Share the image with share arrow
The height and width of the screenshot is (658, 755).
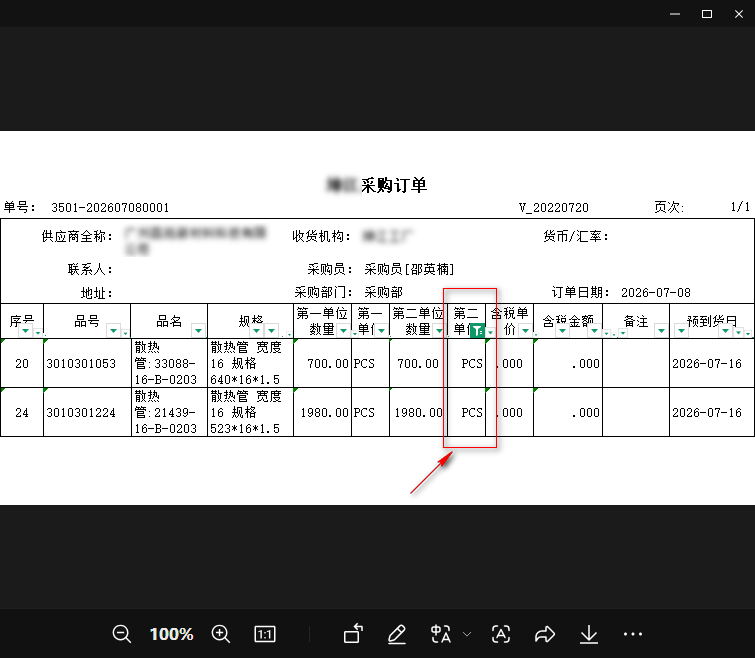[x=545, y=634]
